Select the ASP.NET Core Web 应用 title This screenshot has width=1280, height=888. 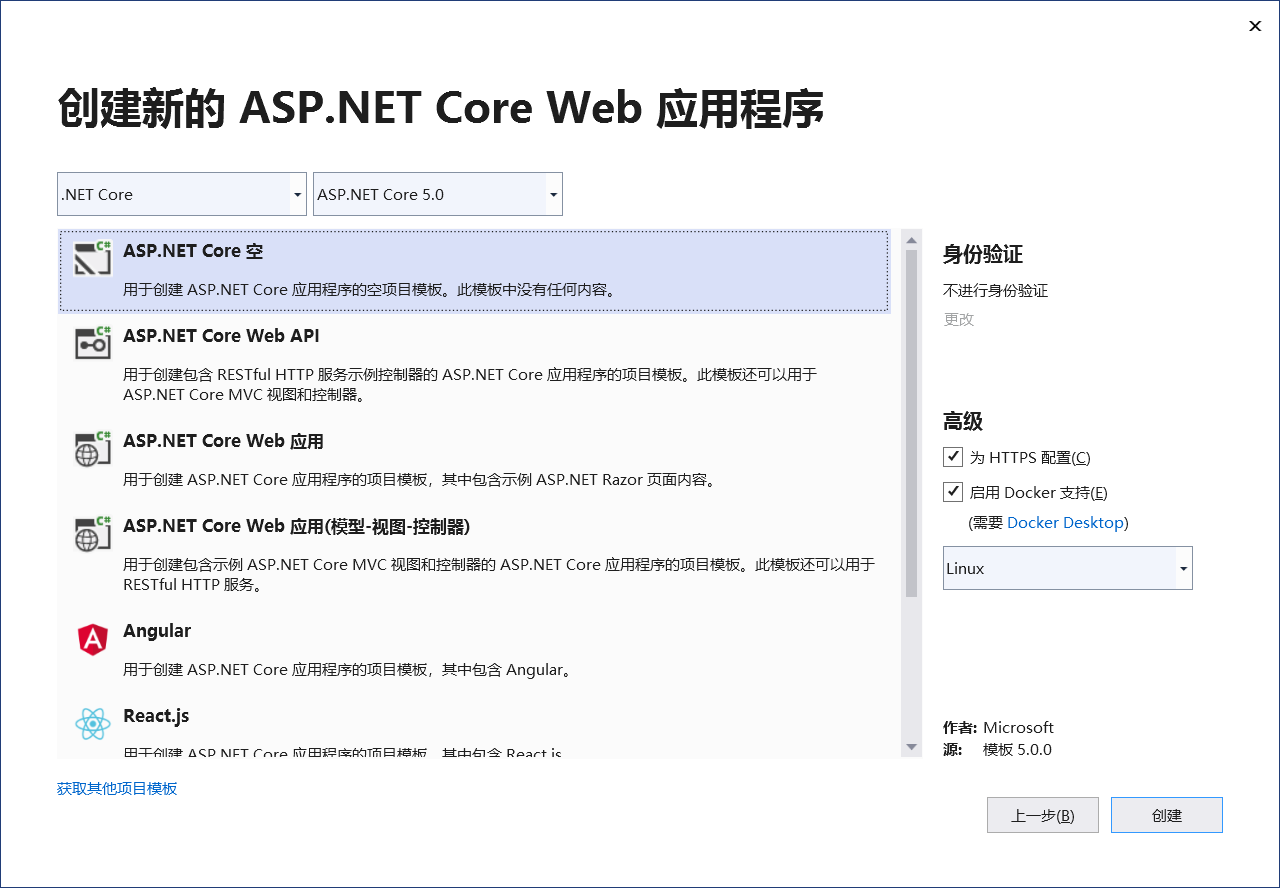click(x=223, y=441)
